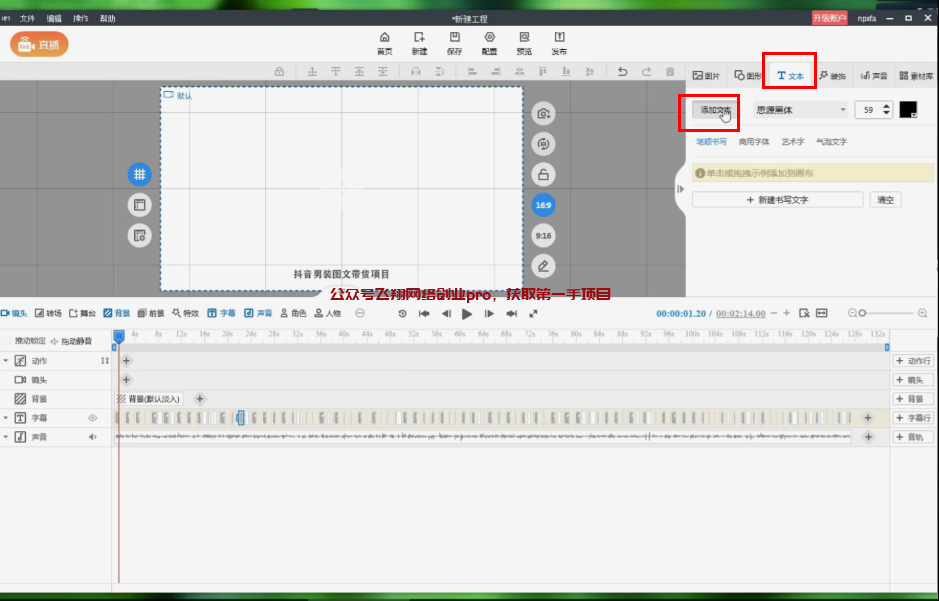Toggle the 推动锁定 checkbox
939x601 pixels.
coord(8,341)
